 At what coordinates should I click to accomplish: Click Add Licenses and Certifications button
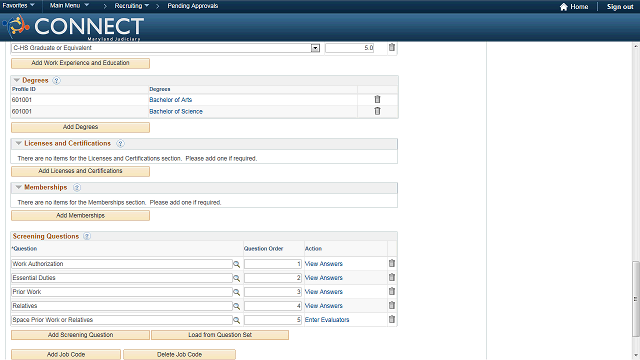pyautogui.click(x=80, y=171)
